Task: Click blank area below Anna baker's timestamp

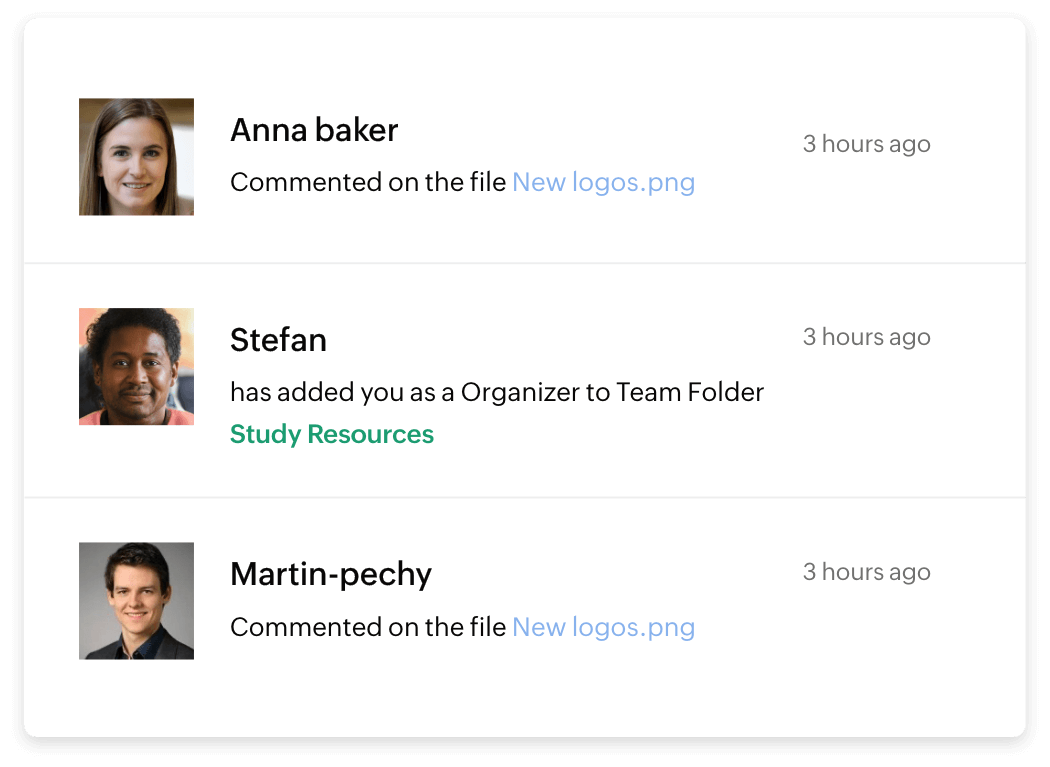Action: tap(866, 200)
